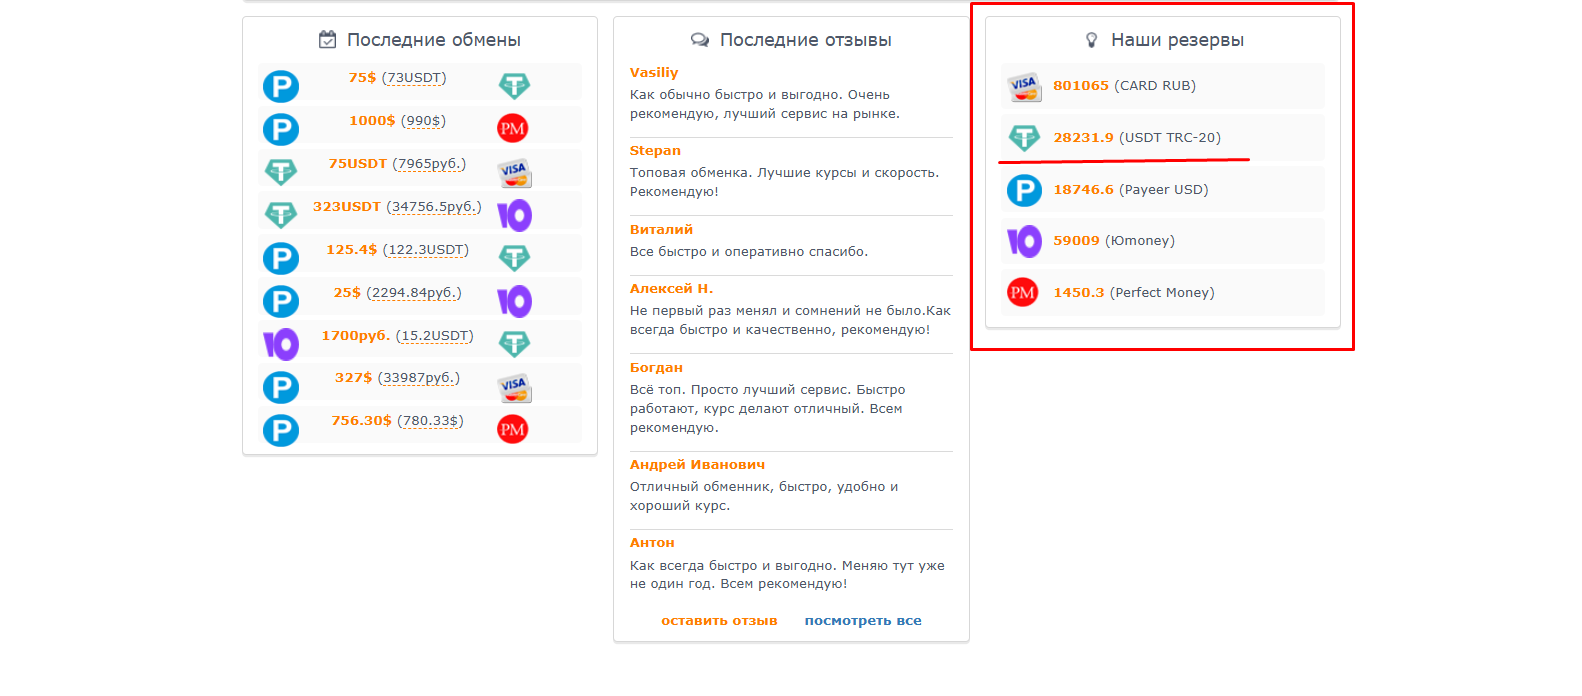1582x696 pixels.
Task: Click the Tether icon in the 323USDT exchange row
Action: pos(281,215)
